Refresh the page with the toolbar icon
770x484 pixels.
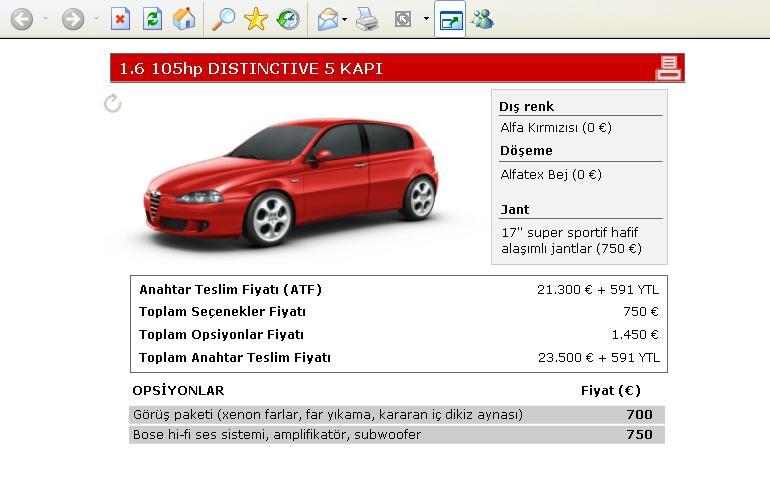[x=152, y=19]
